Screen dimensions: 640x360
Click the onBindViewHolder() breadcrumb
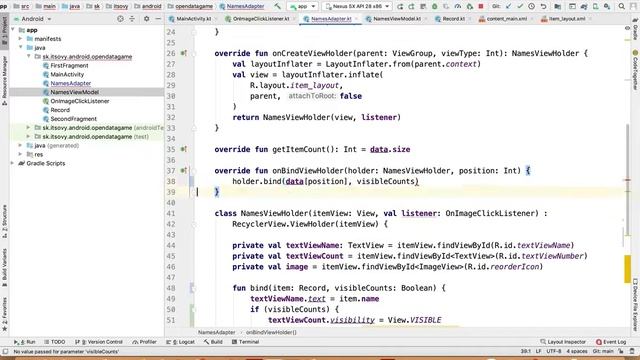coord(271,332)
